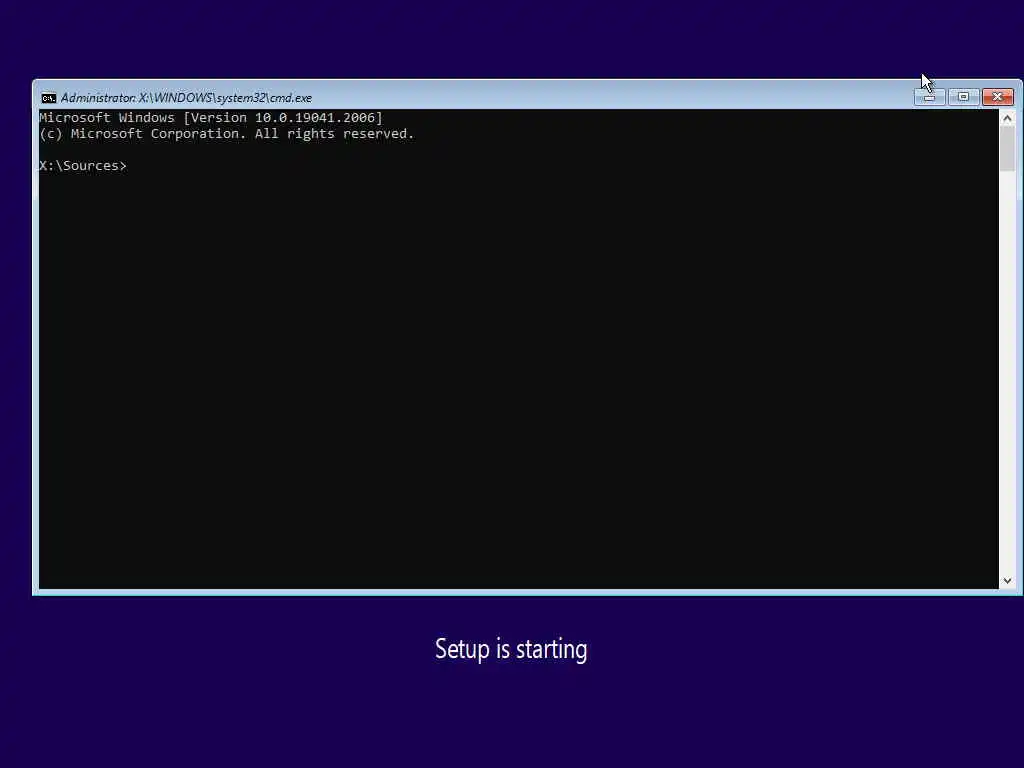Close the Administrator cmd.exe window
This screenshot has height=768, width=1024.
click(997, 97)
